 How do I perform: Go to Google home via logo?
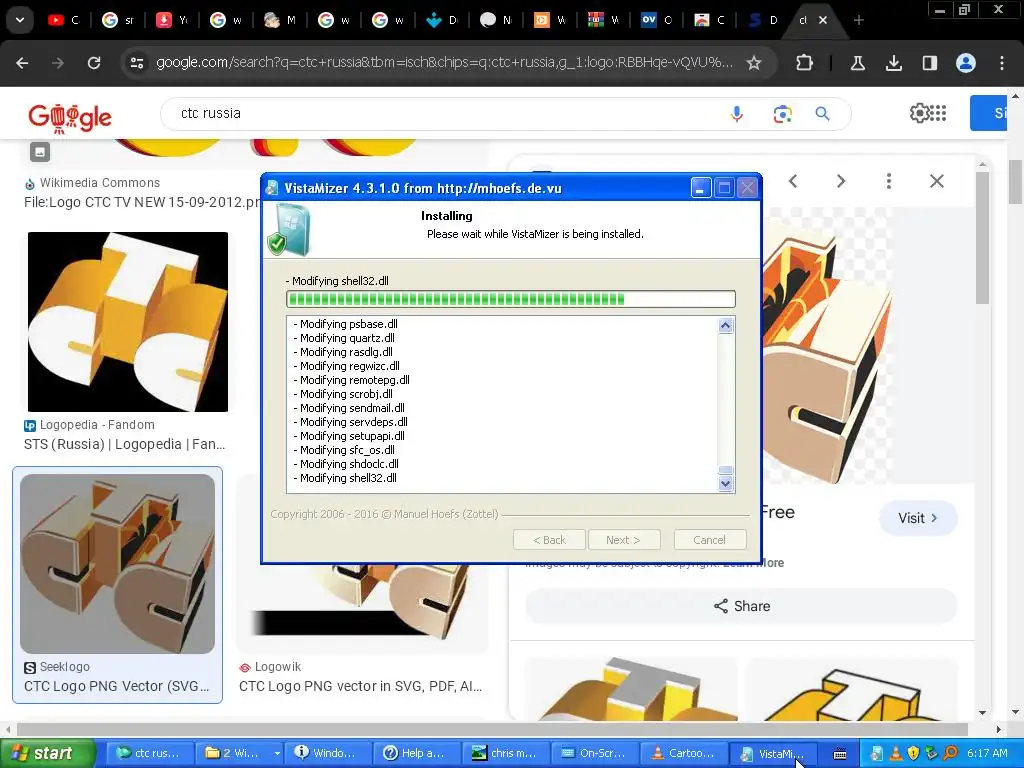(x=70, y=117)
